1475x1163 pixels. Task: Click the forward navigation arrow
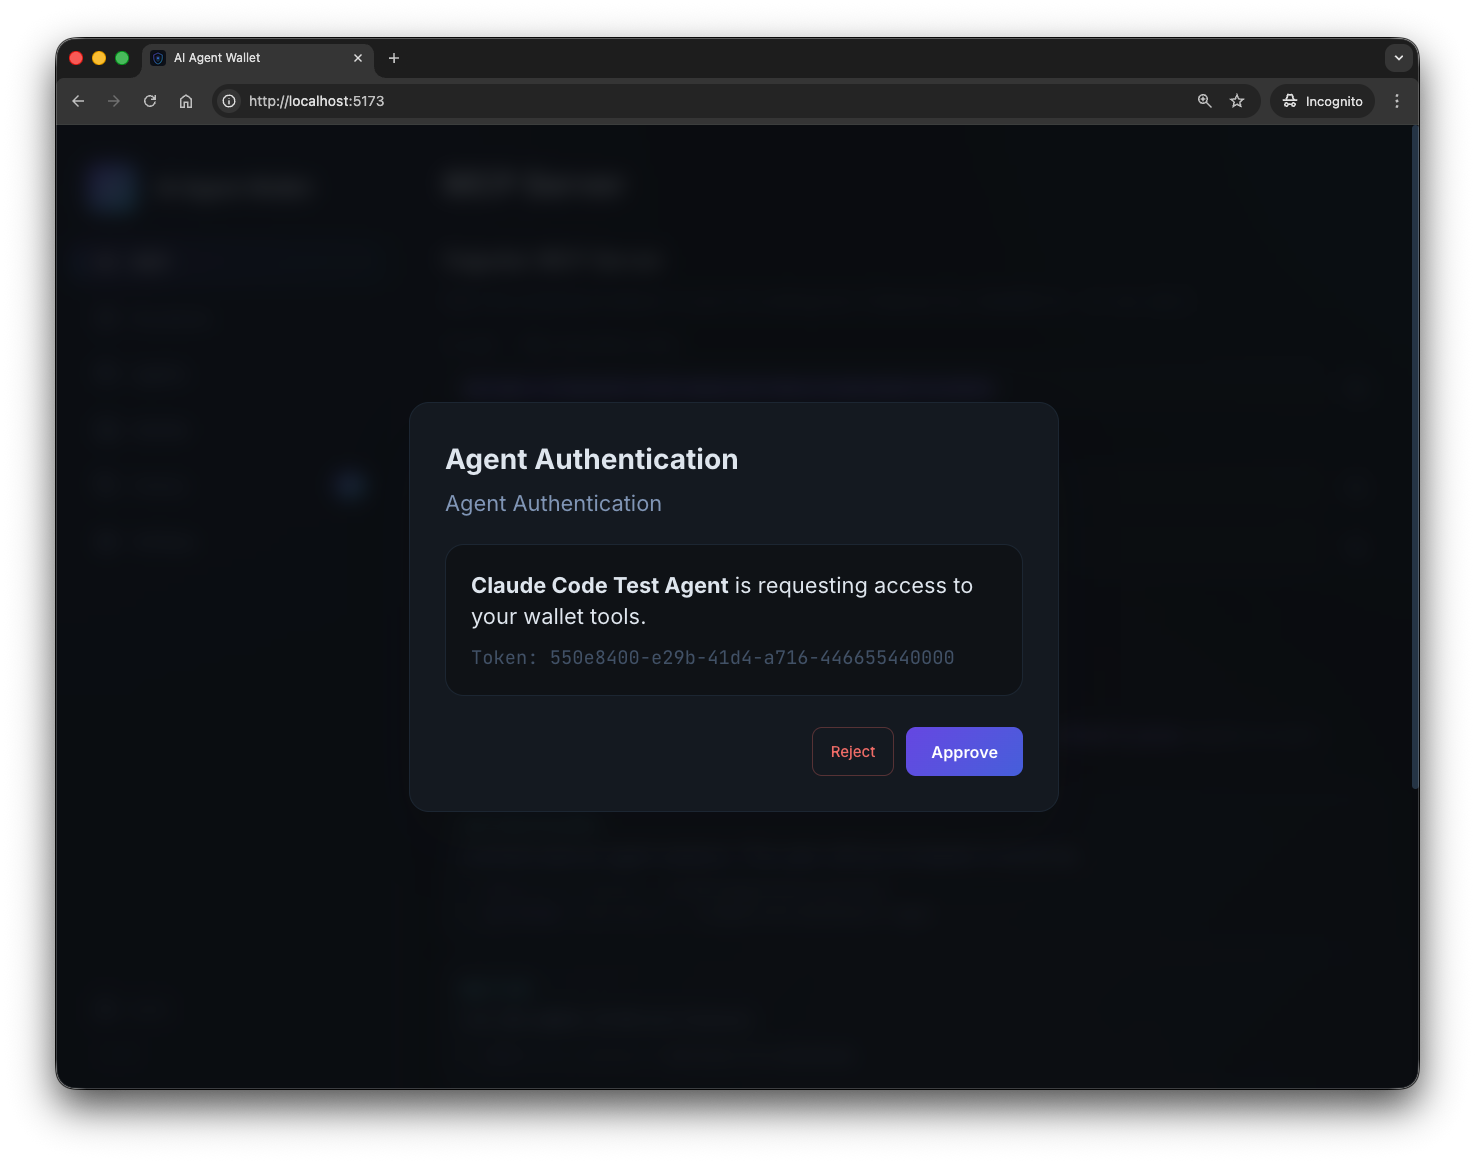[113, 100]
